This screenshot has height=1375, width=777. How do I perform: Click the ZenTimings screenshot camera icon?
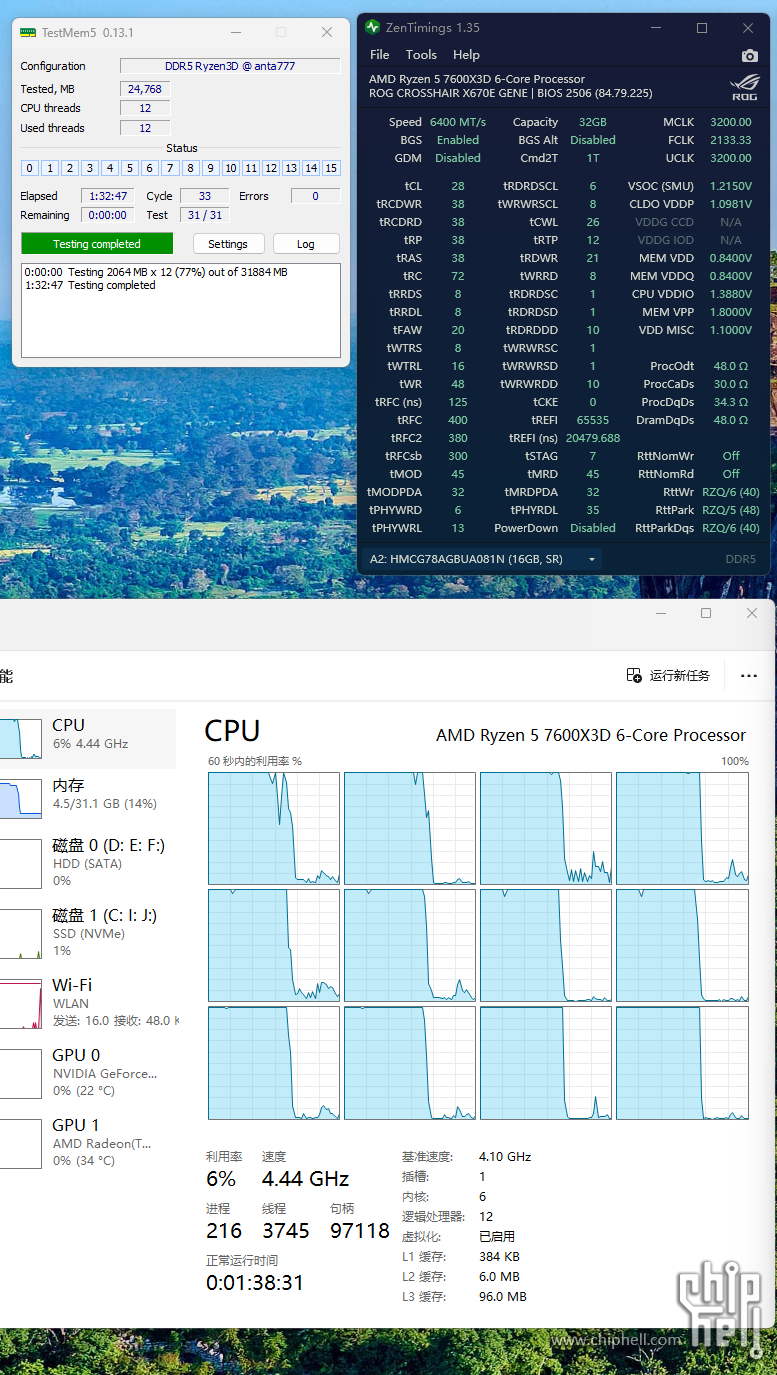pyautogui.click(x=749, y=55)
